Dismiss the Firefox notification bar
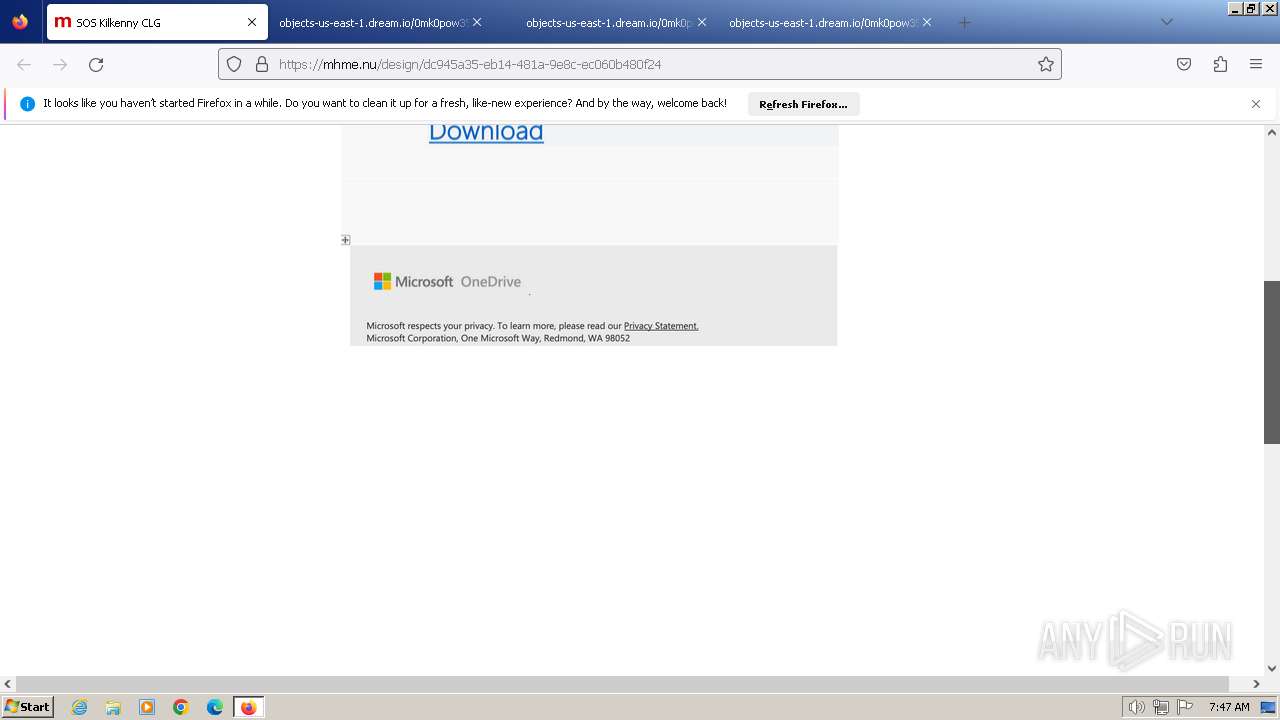This screenshot has height=720, width=1280. pos(1256,104)
